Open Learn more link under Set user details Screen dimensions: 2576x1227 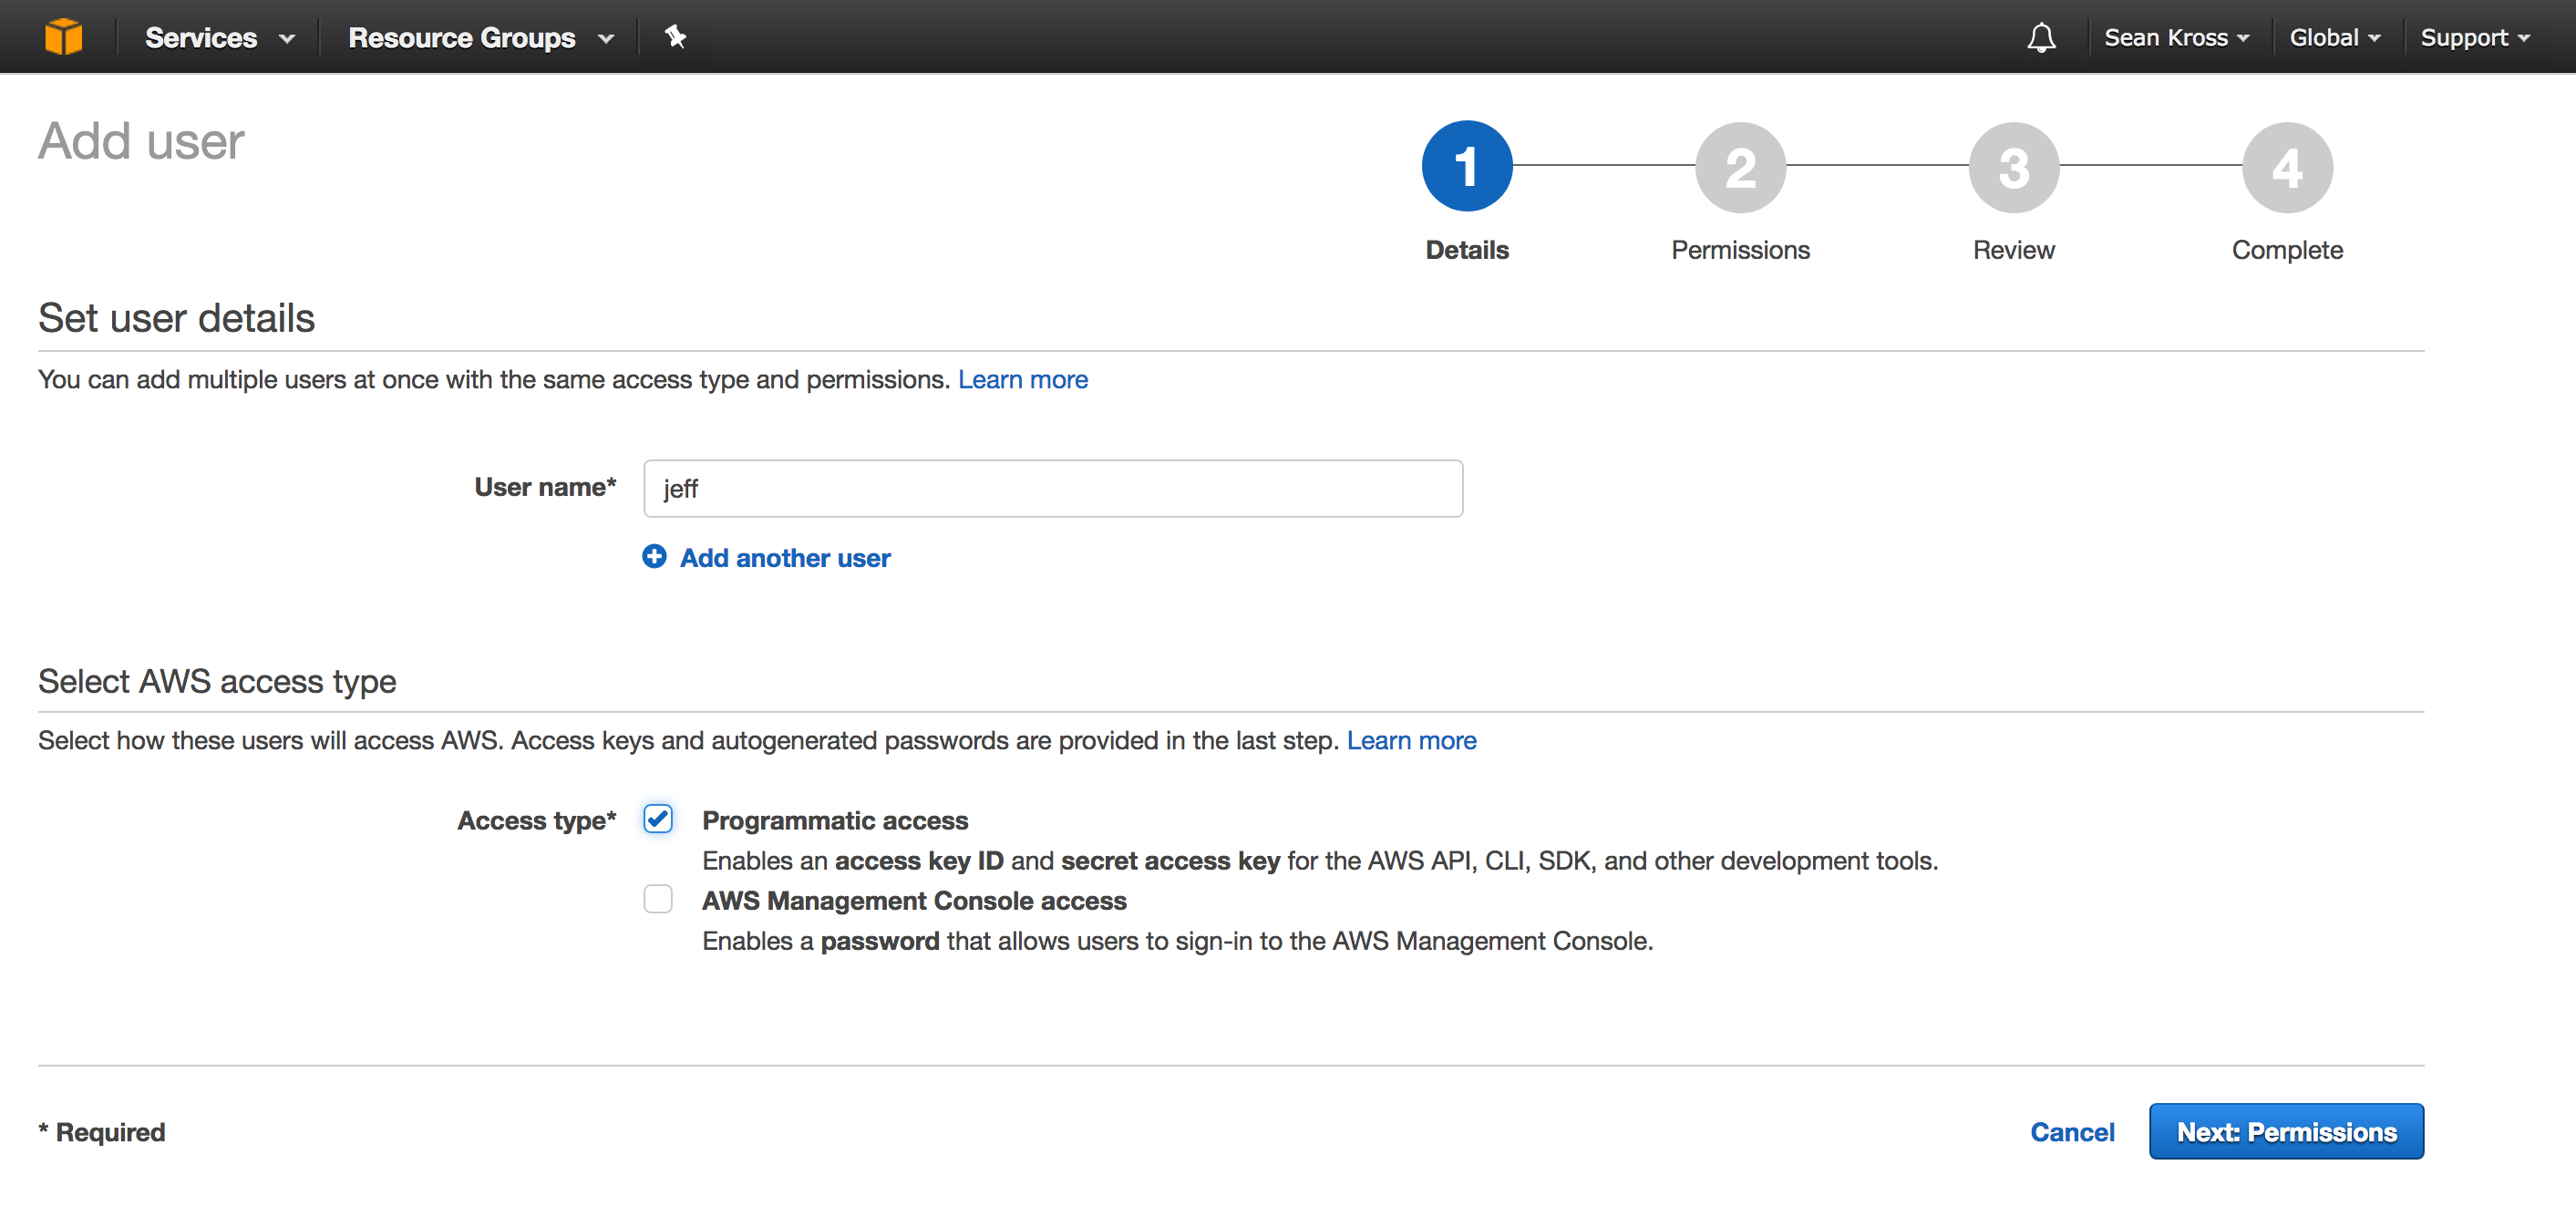[x=1023, y=380]
